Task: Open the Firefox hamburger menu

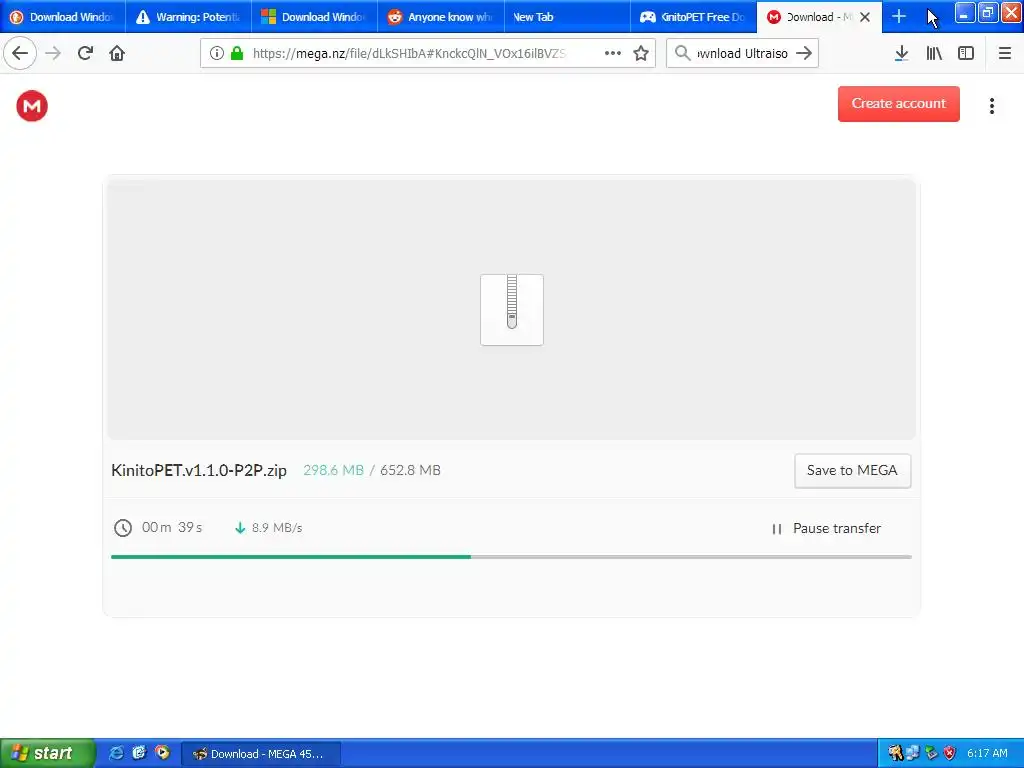Action: 1004,53
